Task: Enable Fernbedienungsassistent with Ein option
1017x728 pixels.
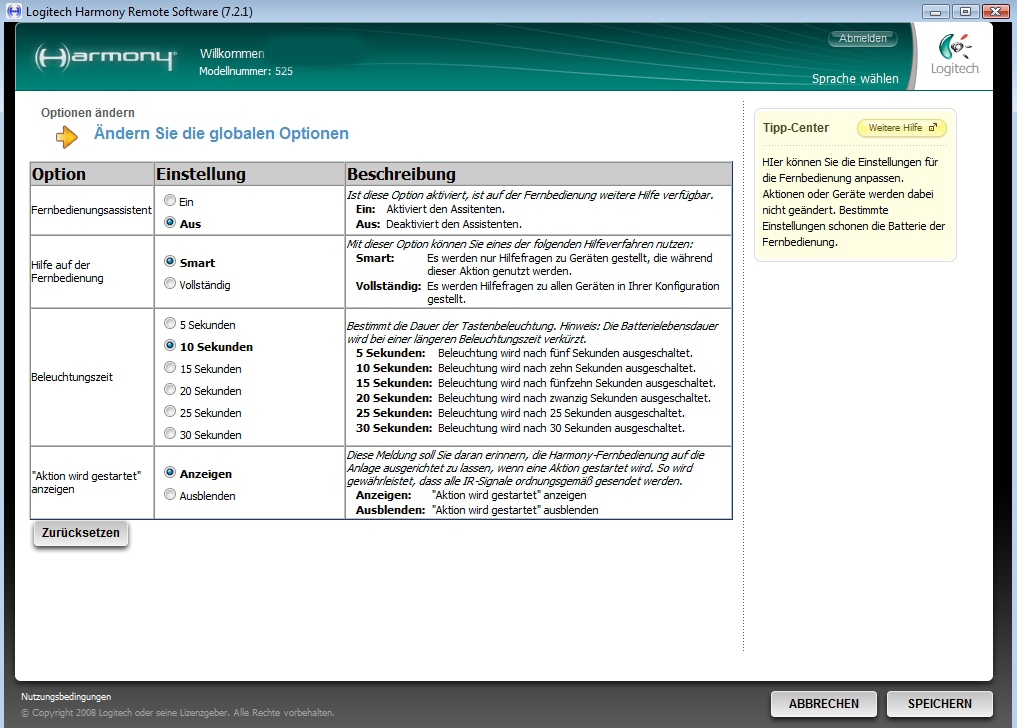Action: click(170, 201)
